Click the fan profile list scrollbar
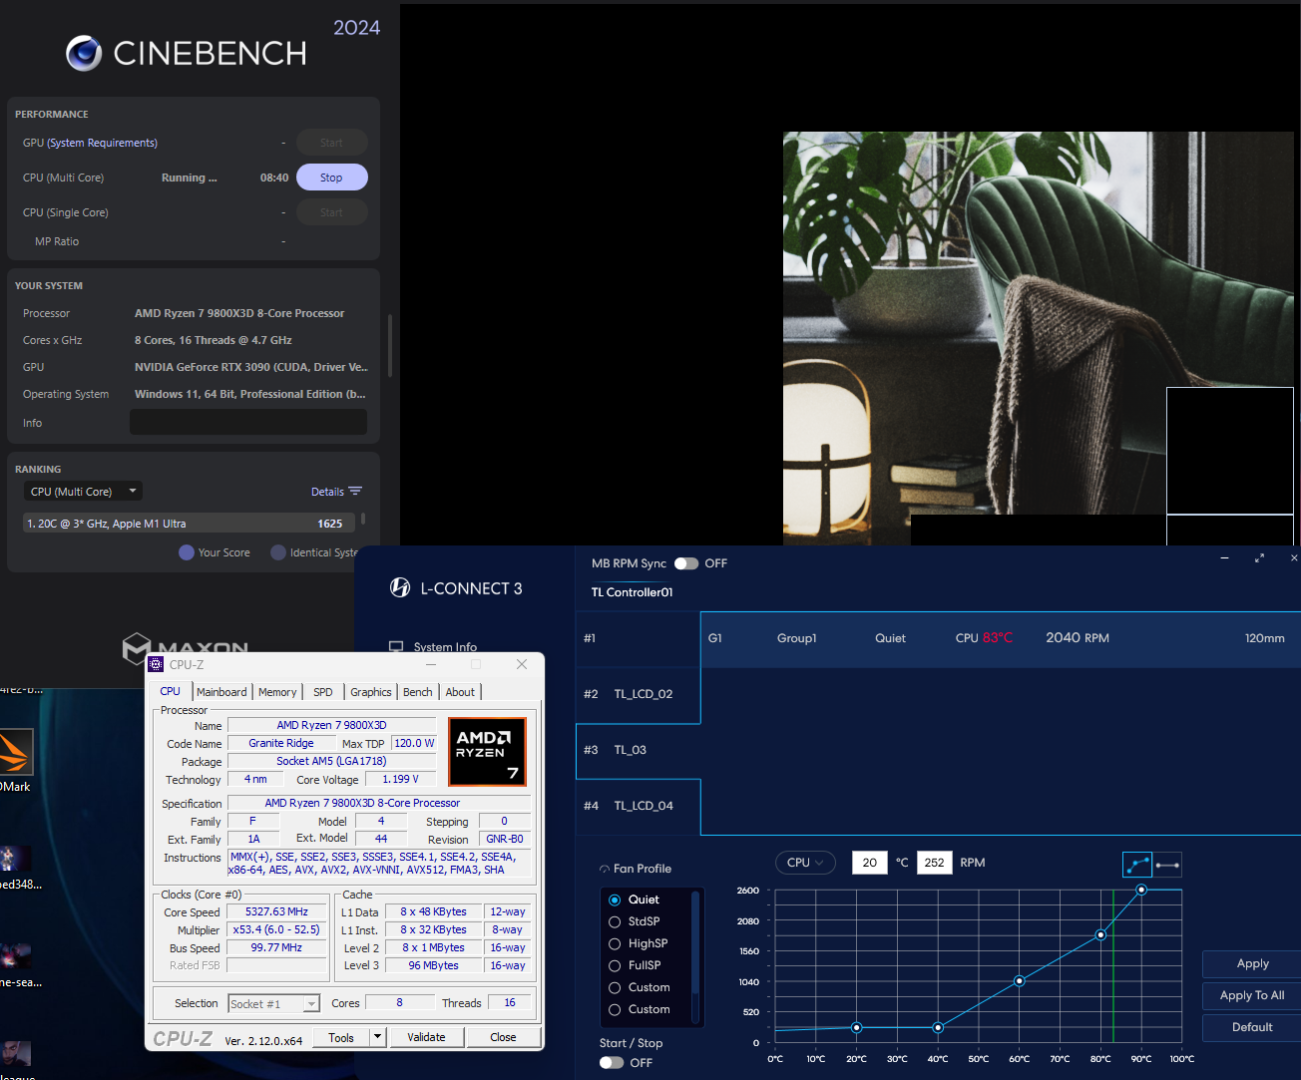This screenshot has height=1080, width=1301. point(695,944)
